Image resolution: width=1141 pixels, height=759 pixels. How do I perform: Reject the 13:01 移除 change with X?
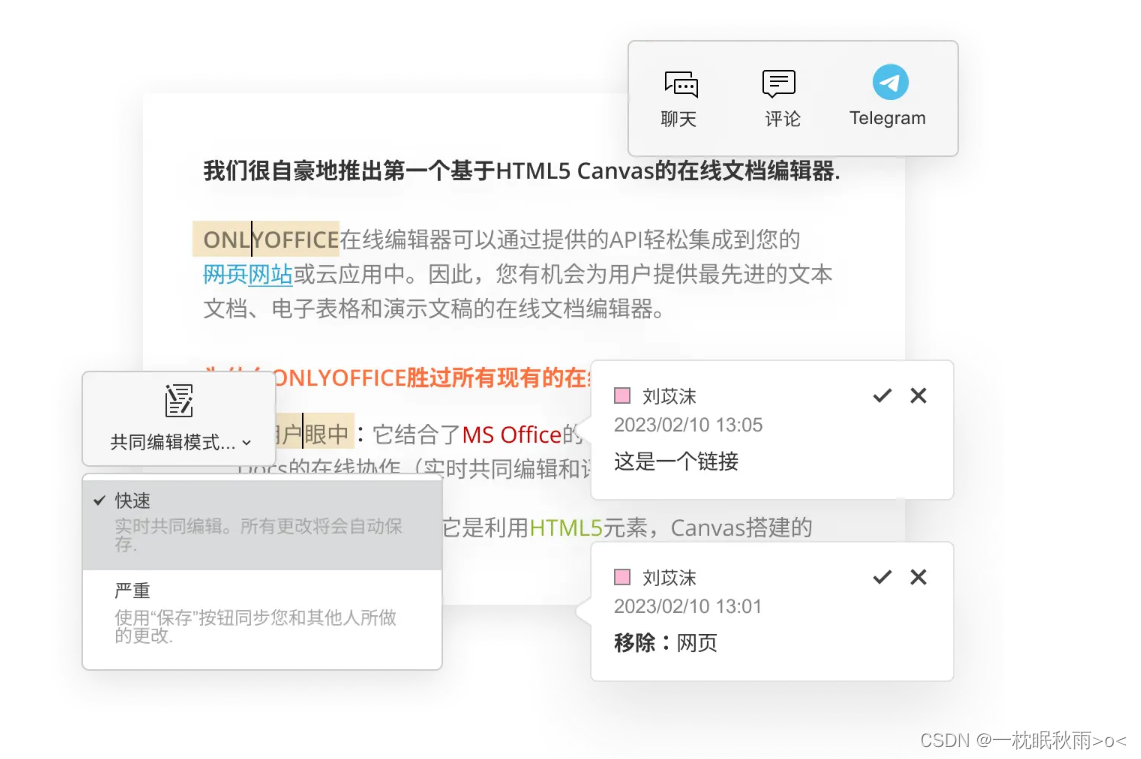click(x=918, y=577)
